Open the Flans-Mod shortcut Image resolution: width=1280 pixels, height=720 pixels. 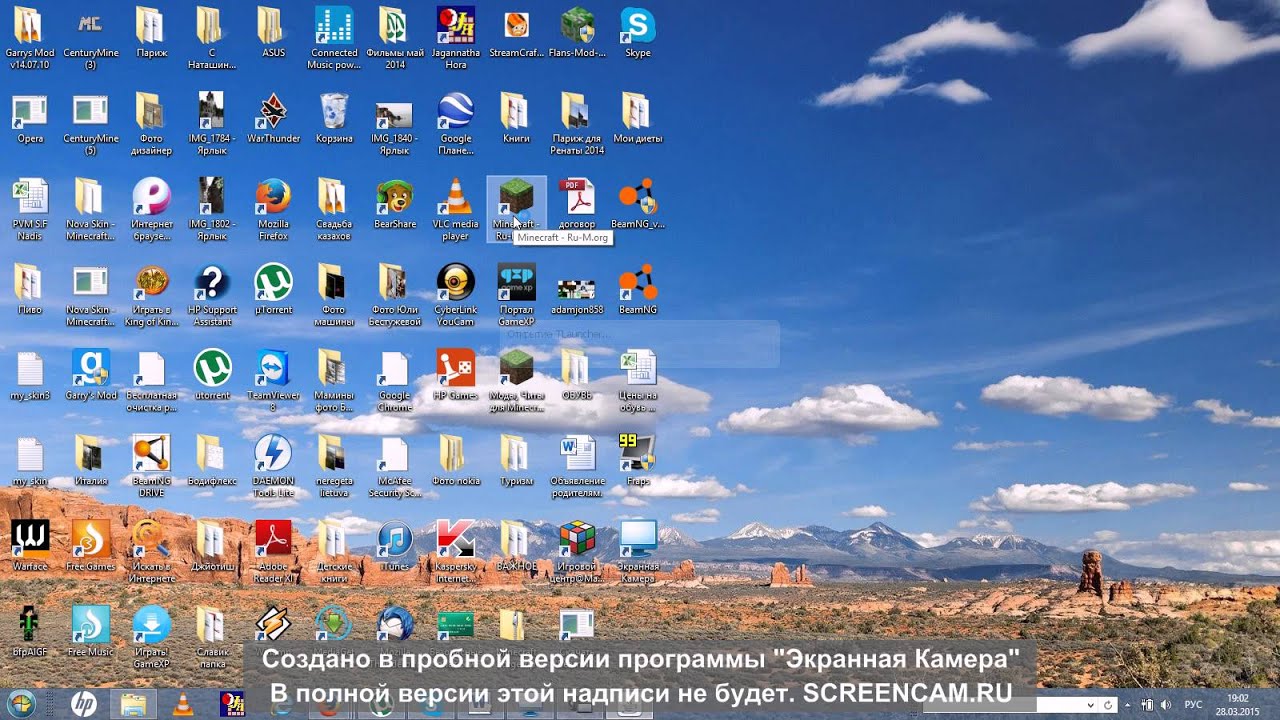tap(577, 32)
